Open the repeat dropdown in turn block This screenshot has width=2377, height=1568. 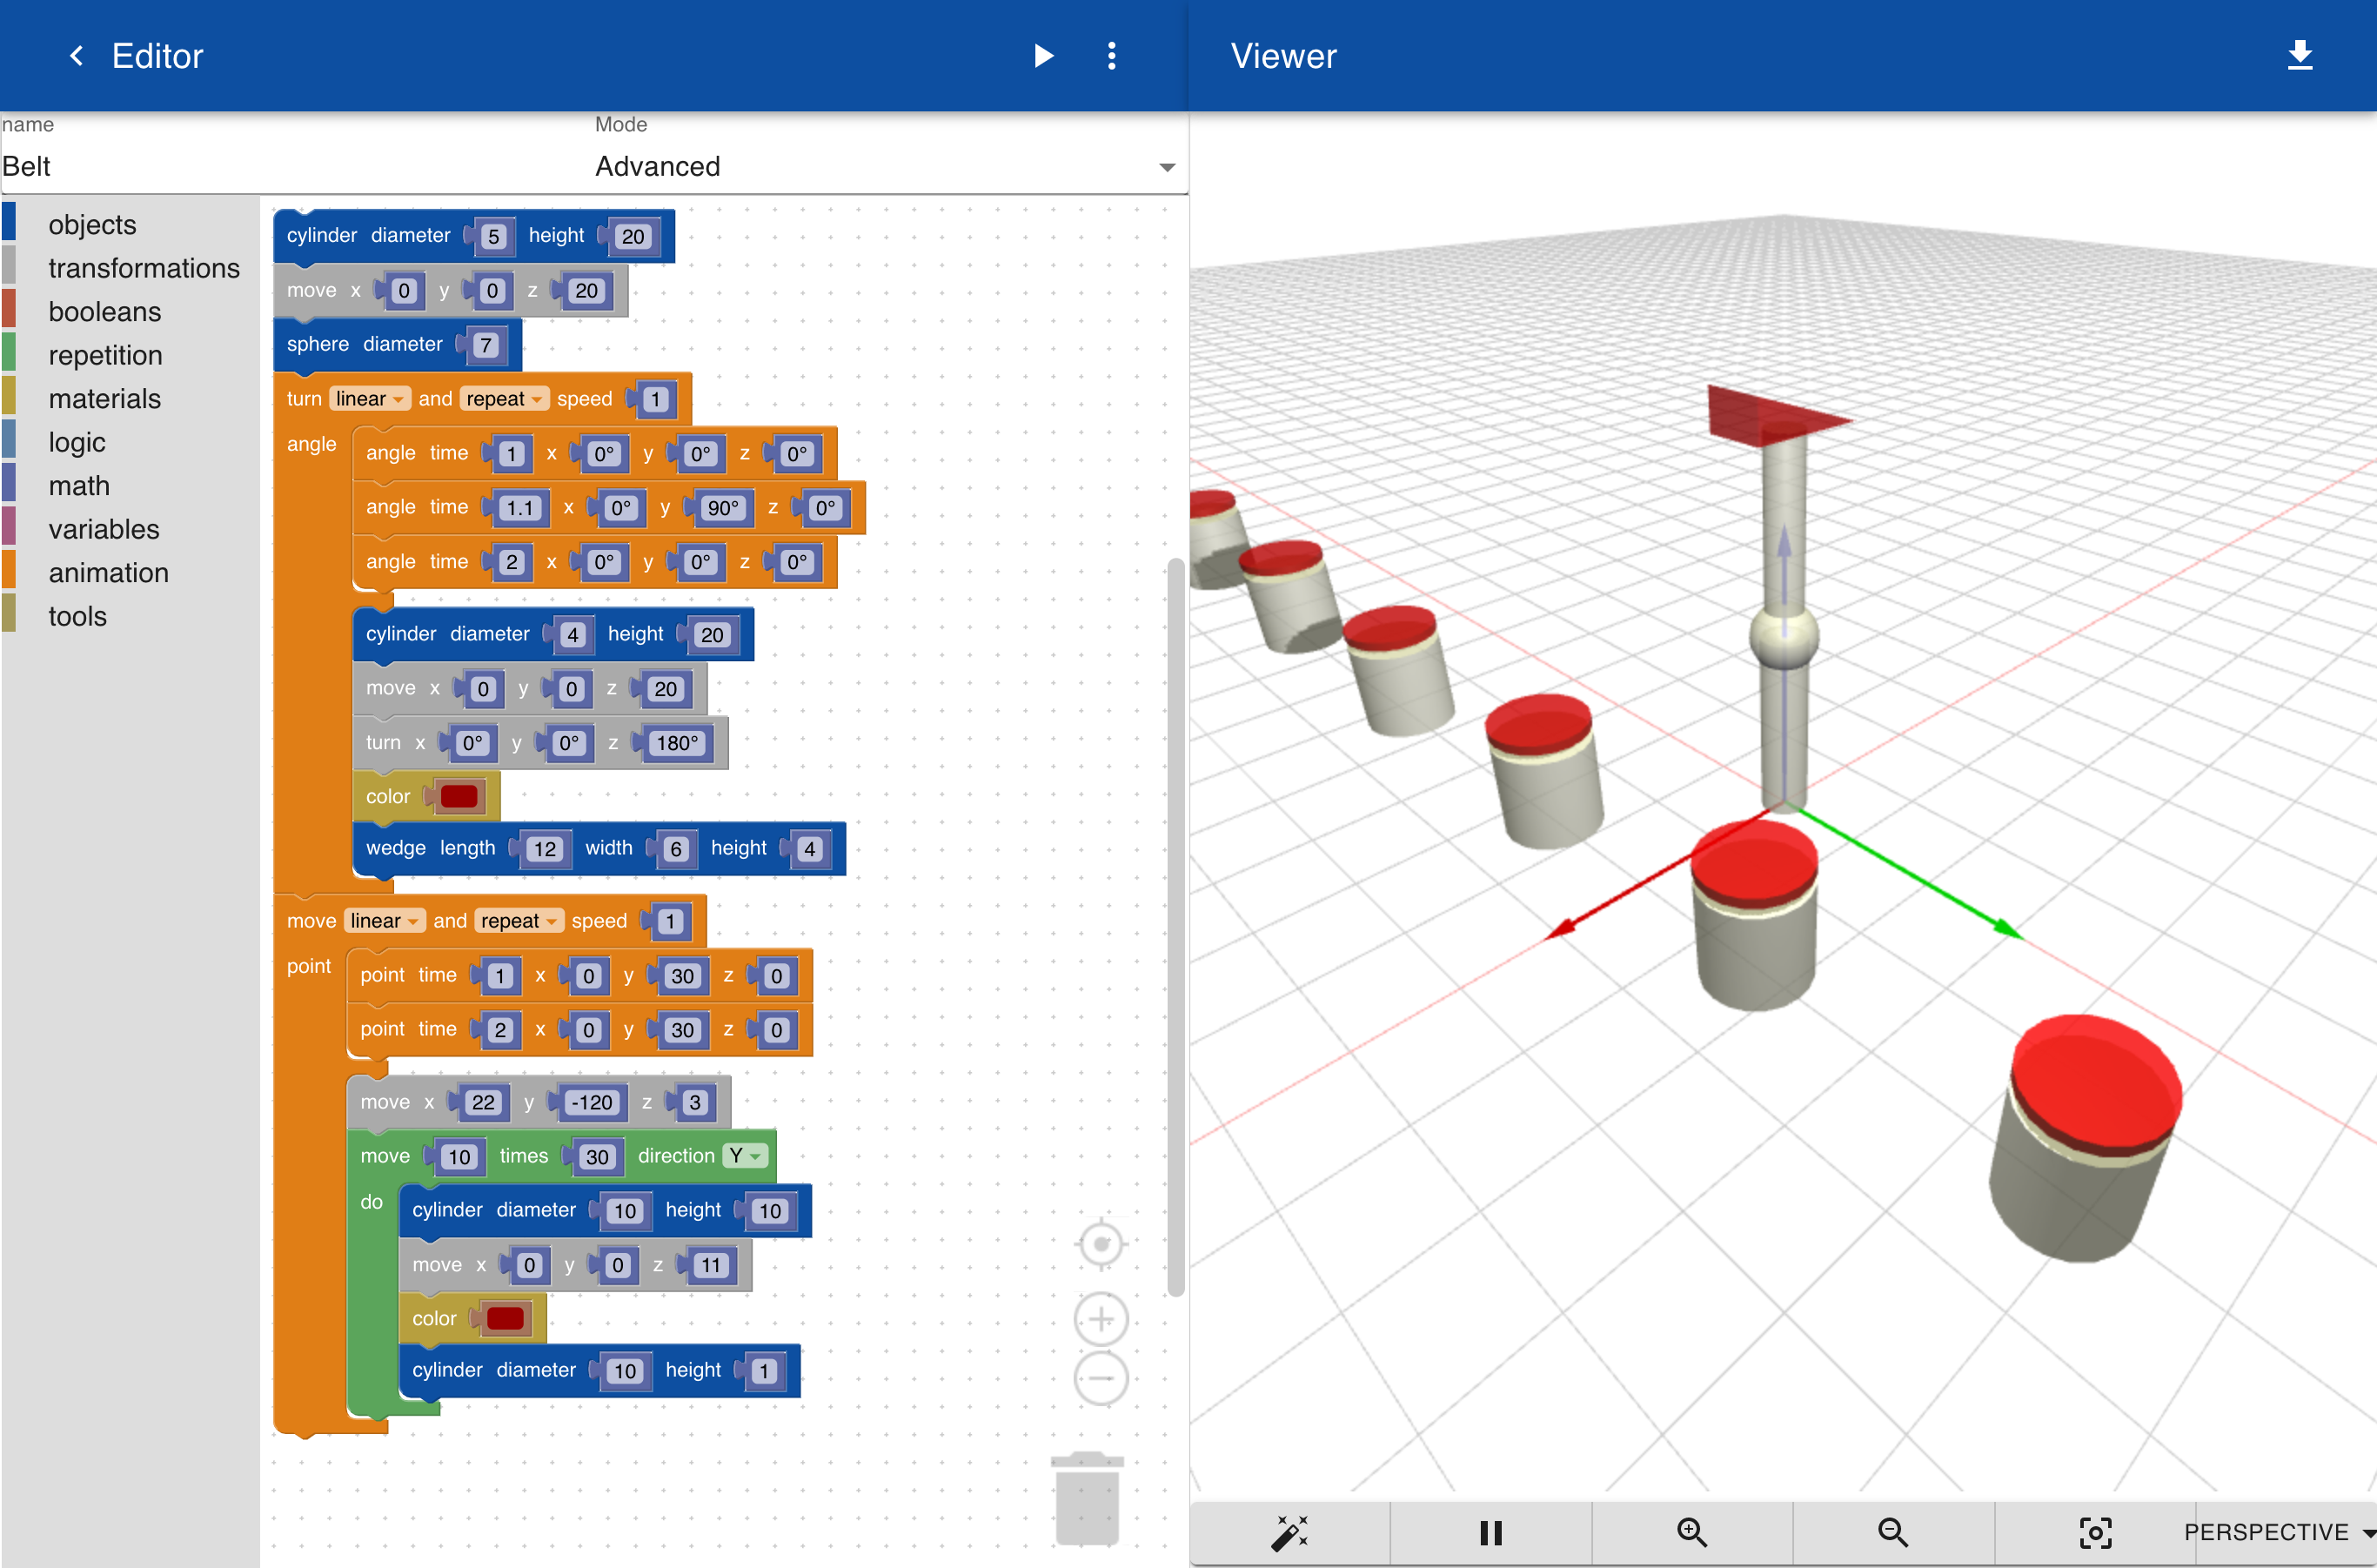click(504, 398)
